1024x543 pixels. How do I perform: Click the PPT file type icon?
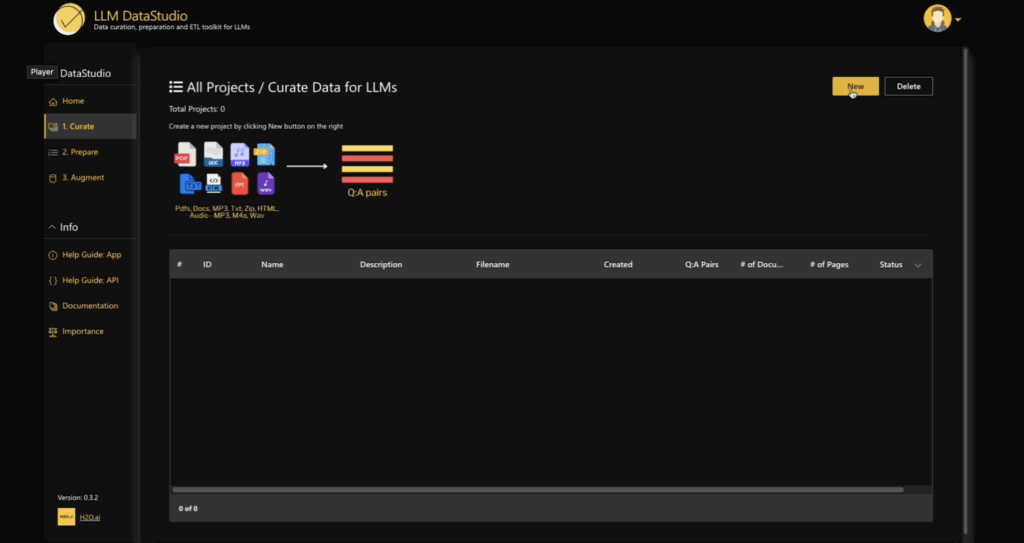(240, 184)
